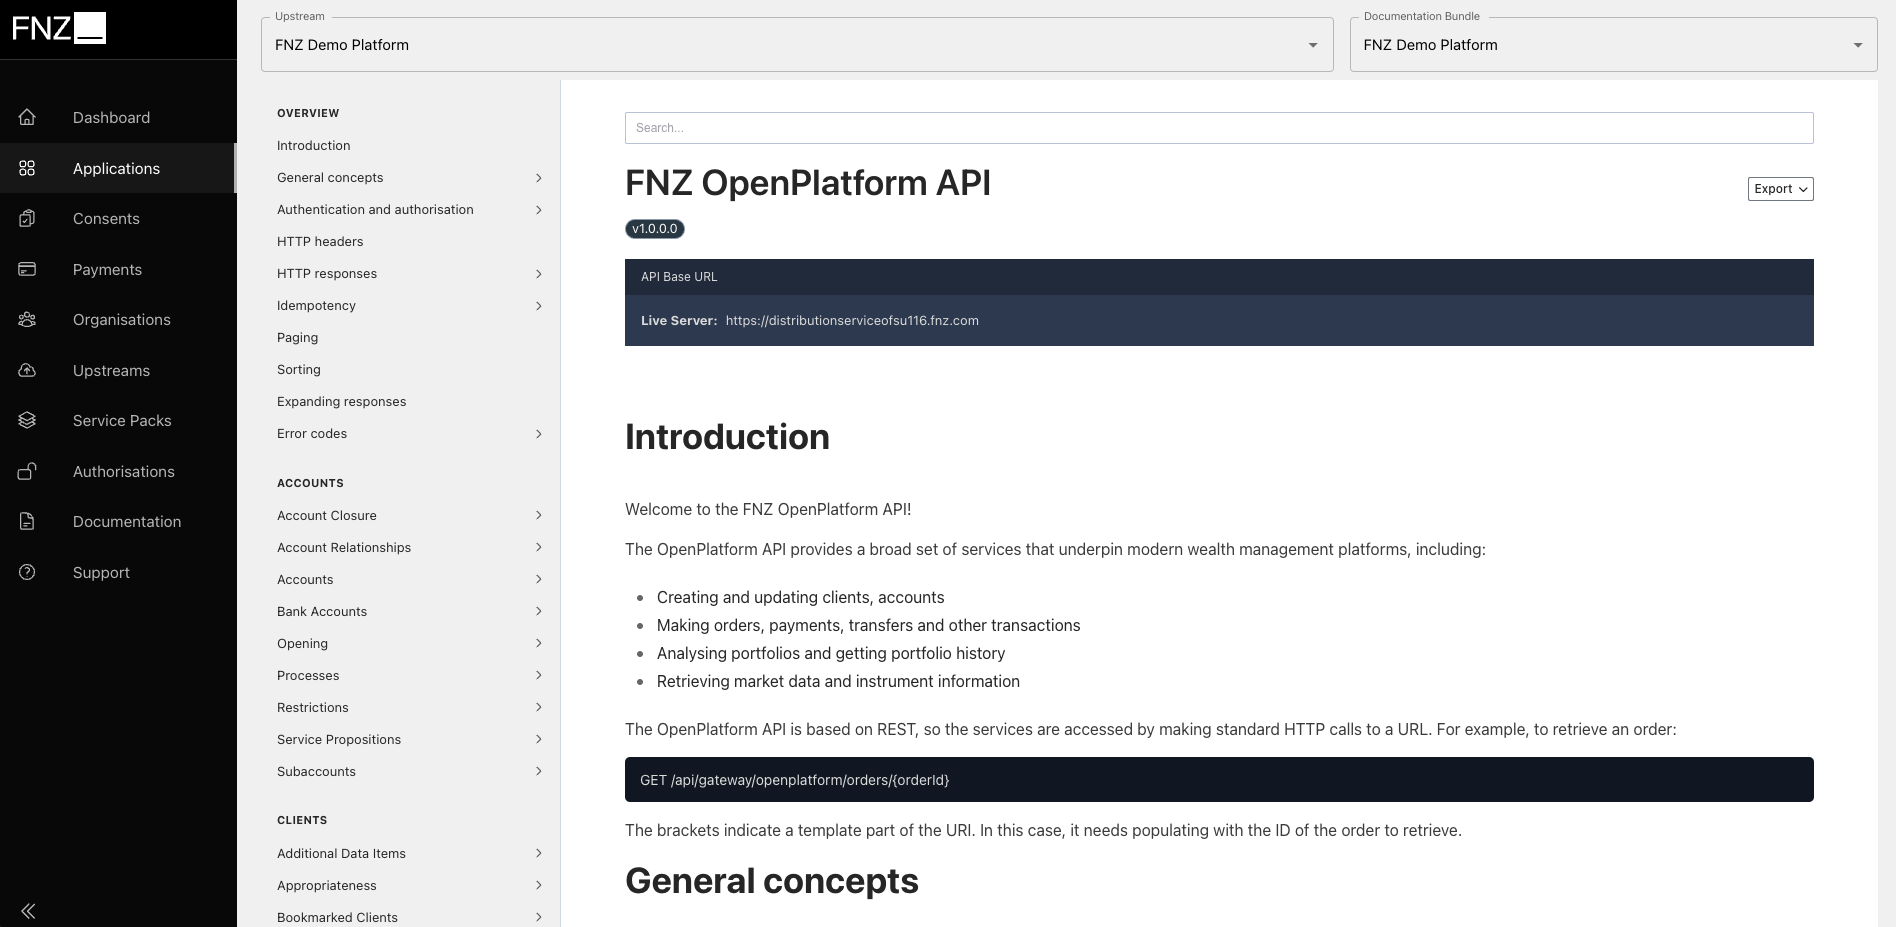The image size is (1896, 927).
Task: Expand Additional Data Items chevron
Action: click(538, 853)
